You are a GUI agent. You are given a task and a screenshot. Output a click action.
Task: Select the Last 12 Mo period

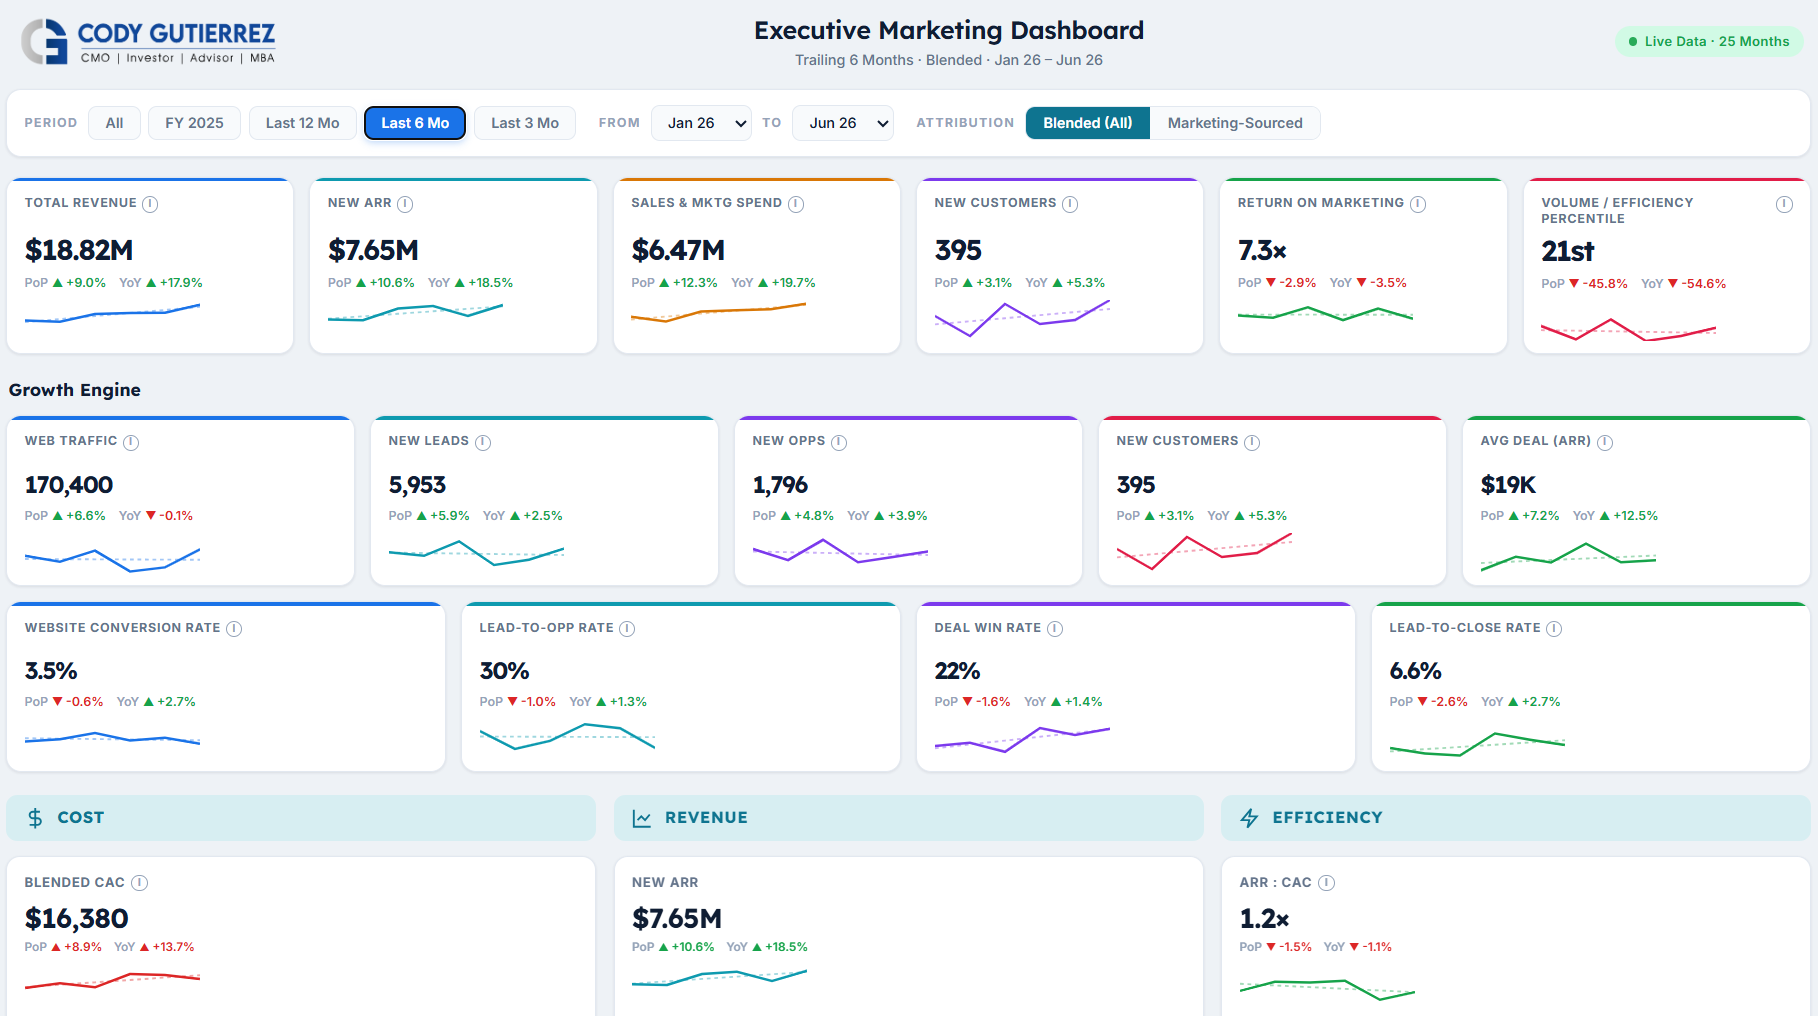click(x=303, y=123)
